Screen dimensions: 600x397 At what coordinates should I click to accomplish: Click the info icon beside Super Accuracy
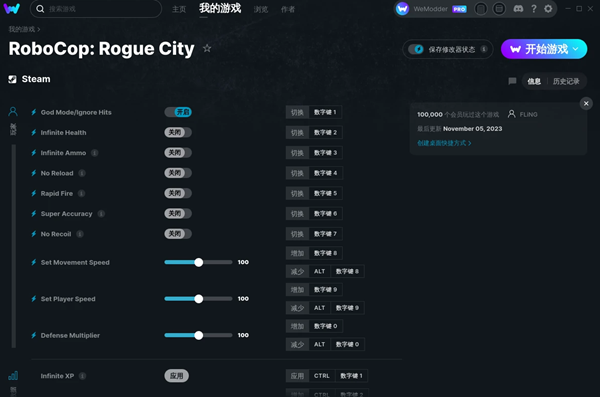(x=101, y=214)
